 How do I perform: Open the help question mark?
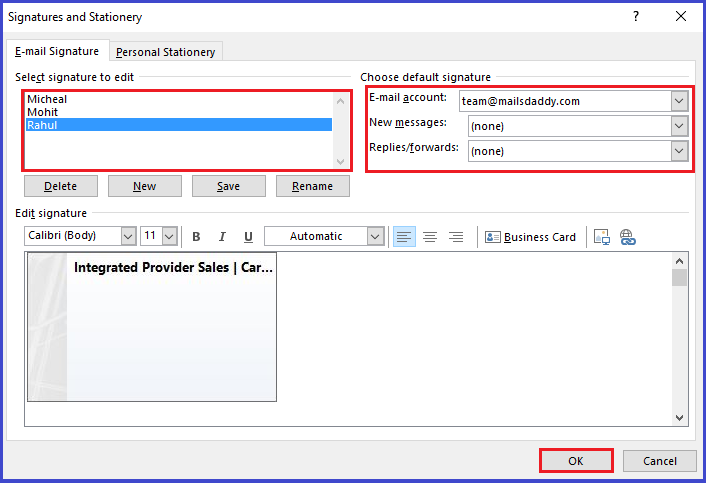635,16
